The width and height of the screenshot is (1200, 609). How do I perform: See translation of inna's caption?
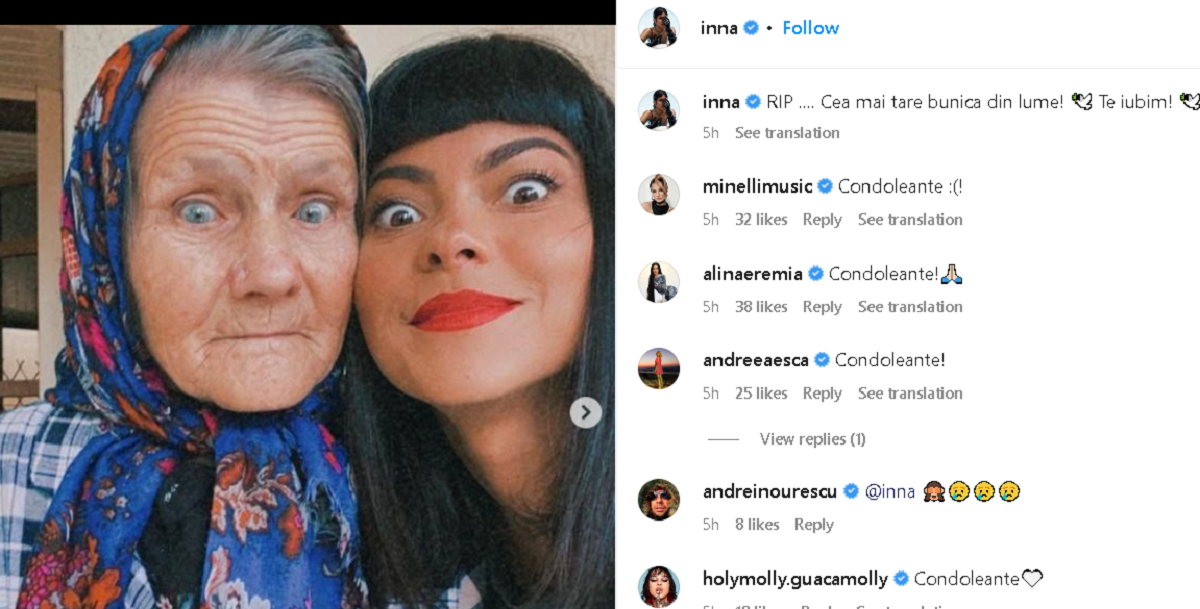coord(787,133)
